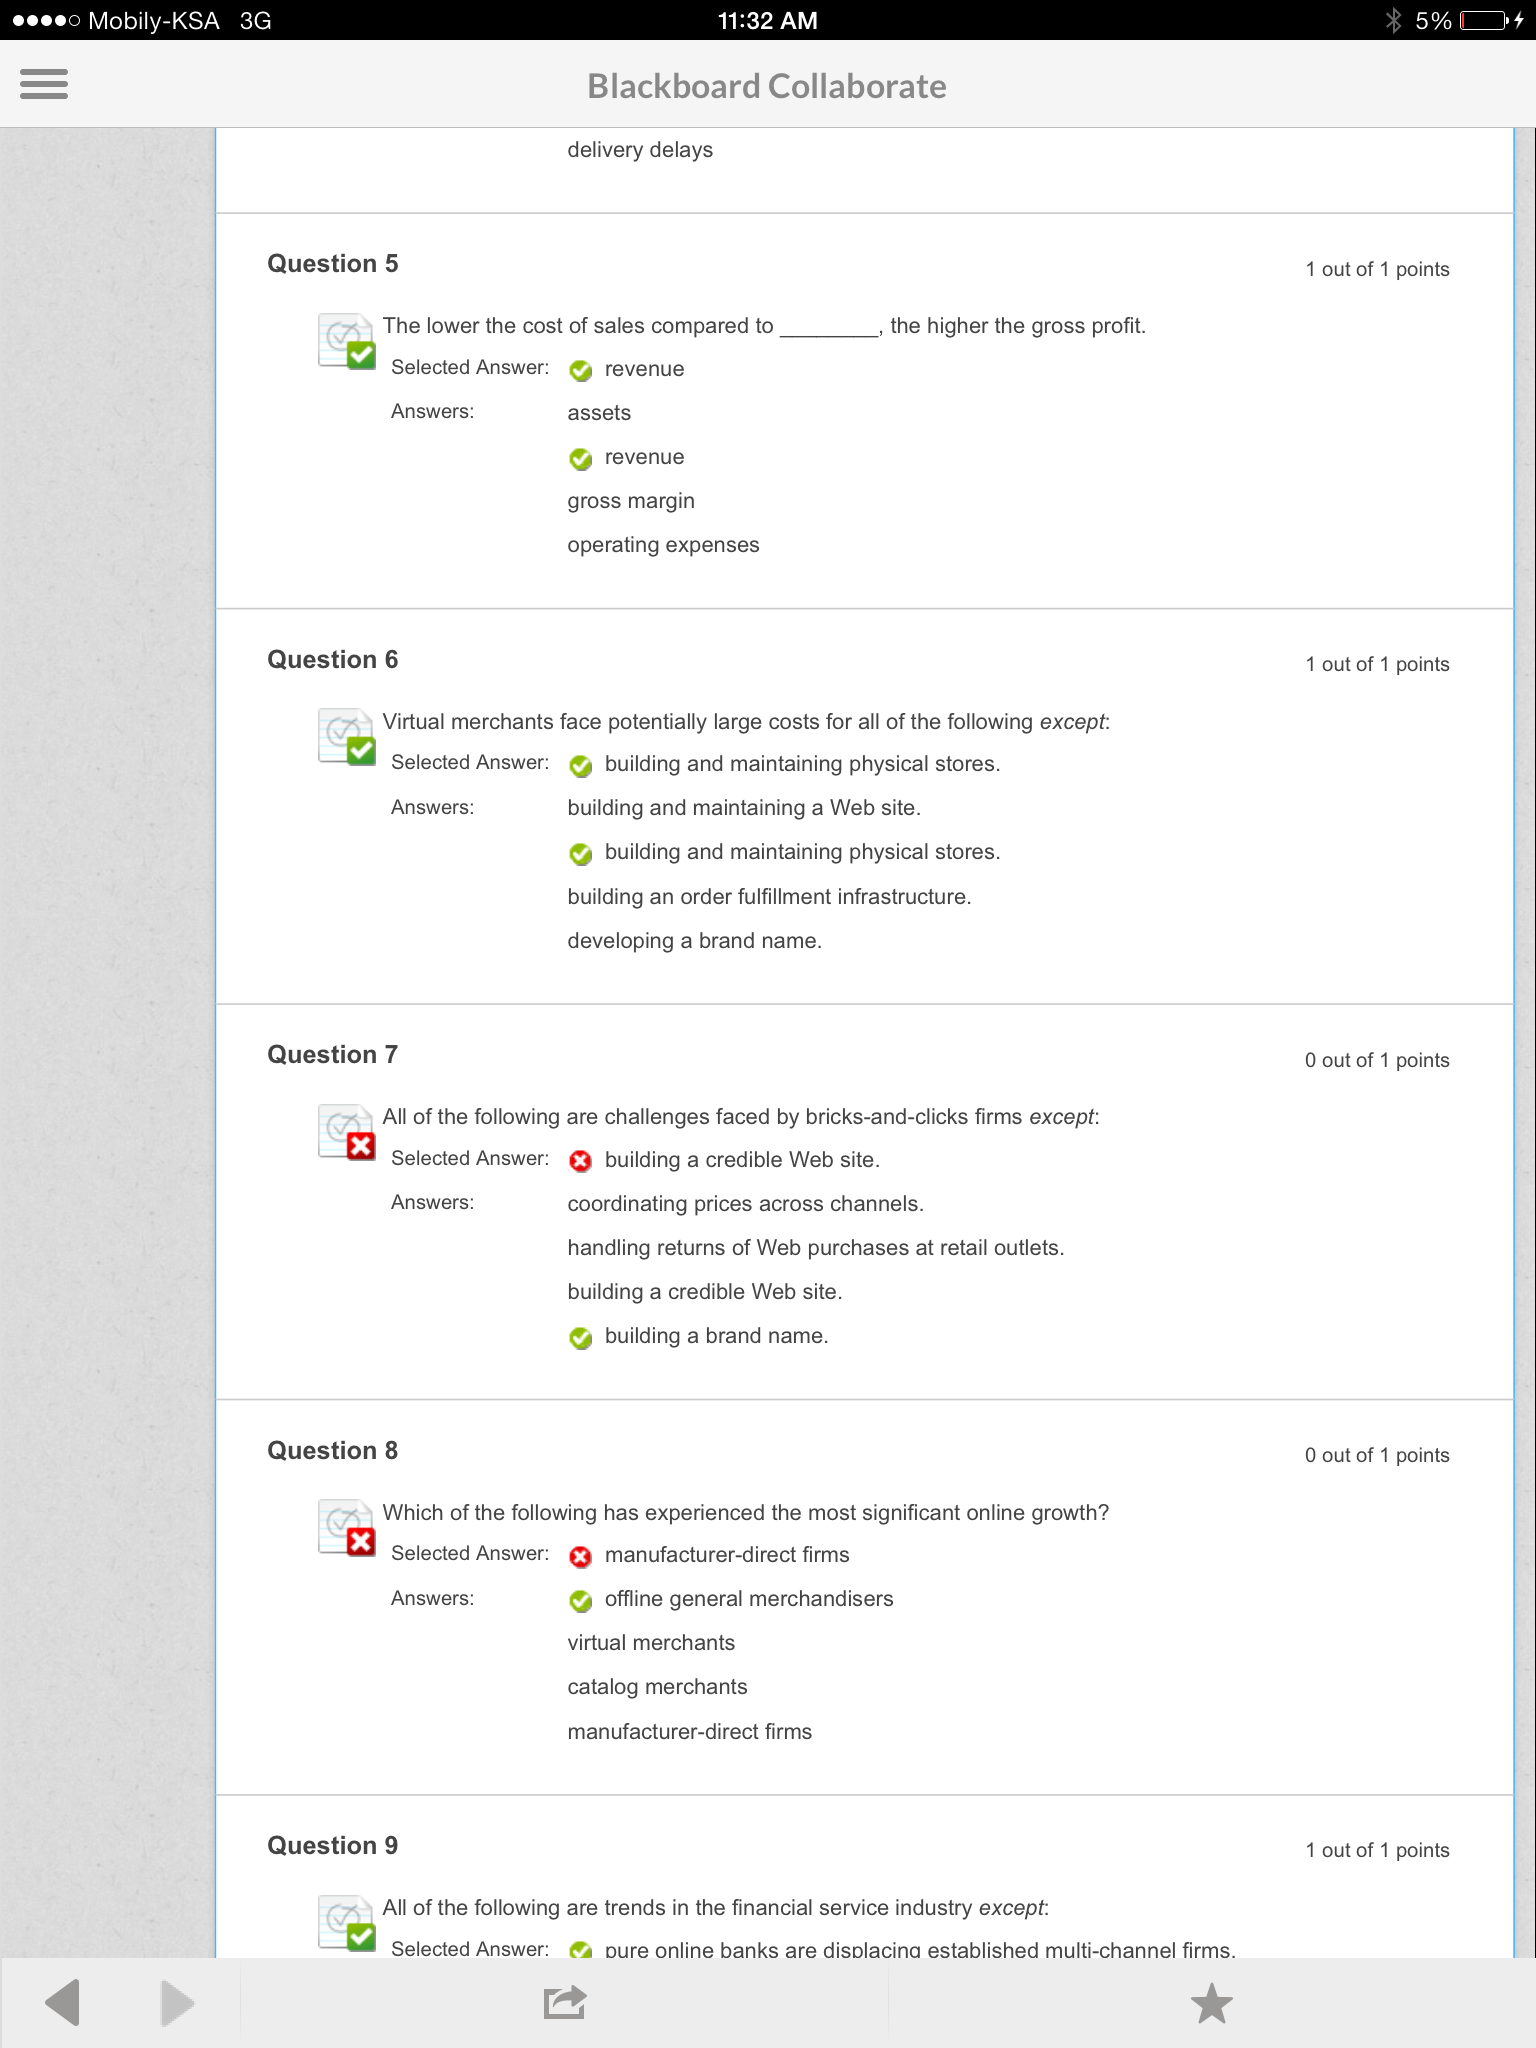
Task: Tap green check beside selected 'revenue'
Action: pyautogui.click(x=581, y=370)
